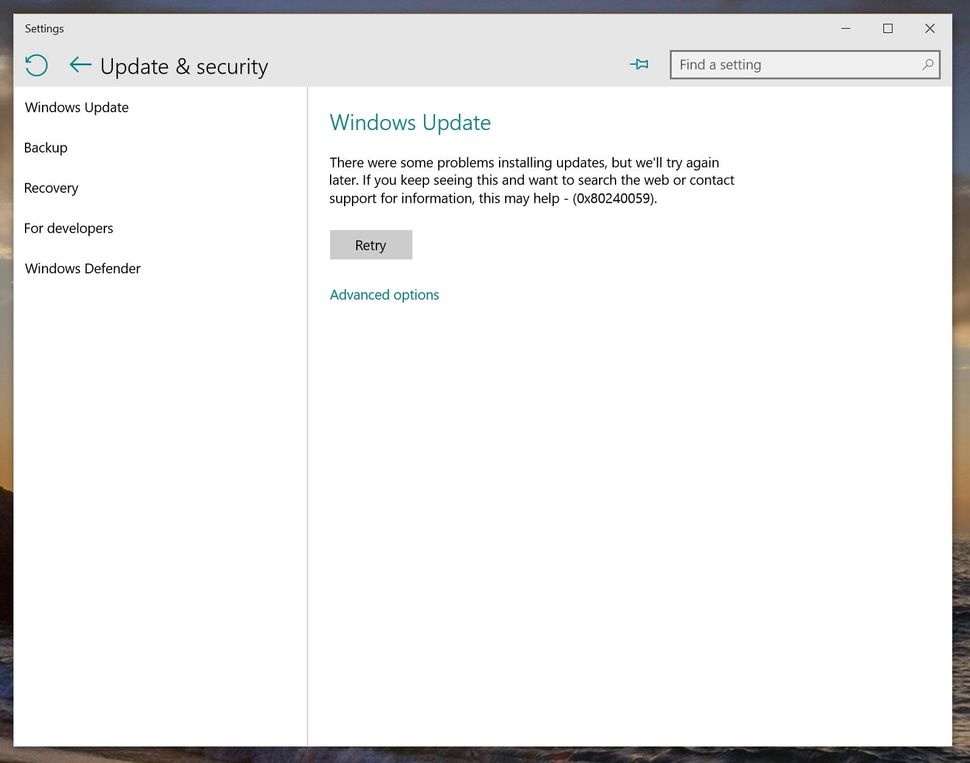Click the Settings label on the title bar

[44, 28]
